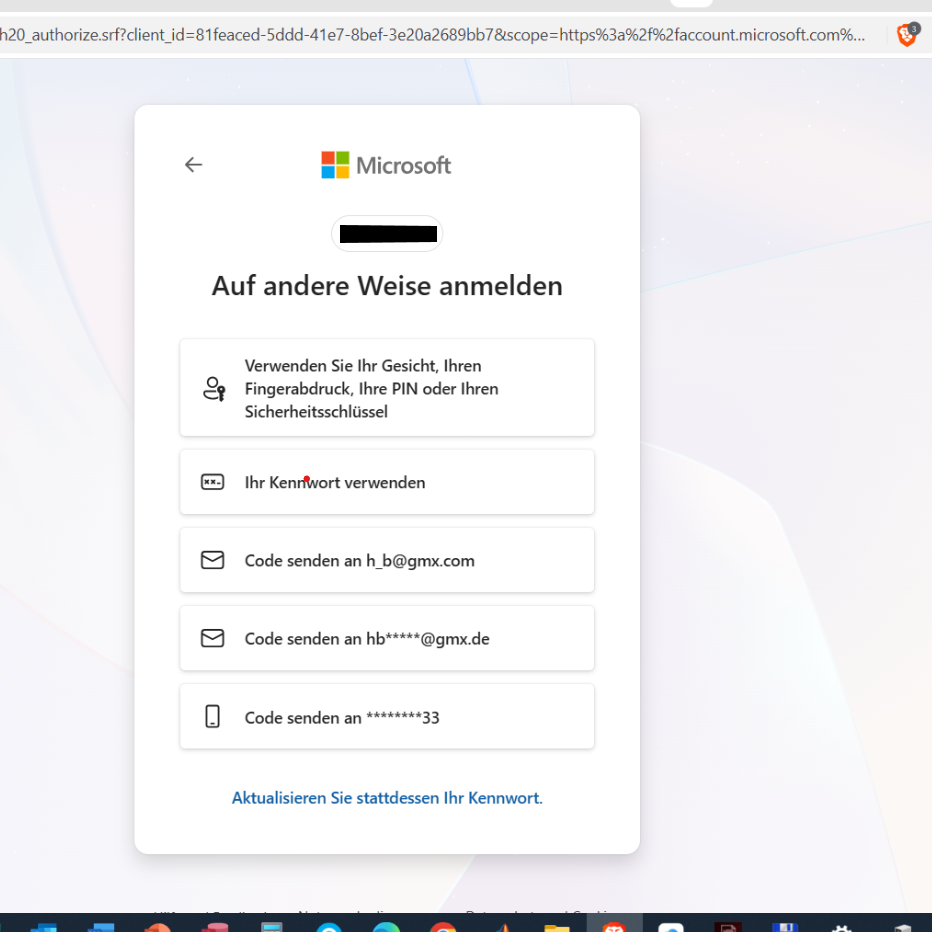Send code to hb*****@gmx.de
Image resolution: width=932 pixels, height=932 pixels.
click(x=387, y=638)
